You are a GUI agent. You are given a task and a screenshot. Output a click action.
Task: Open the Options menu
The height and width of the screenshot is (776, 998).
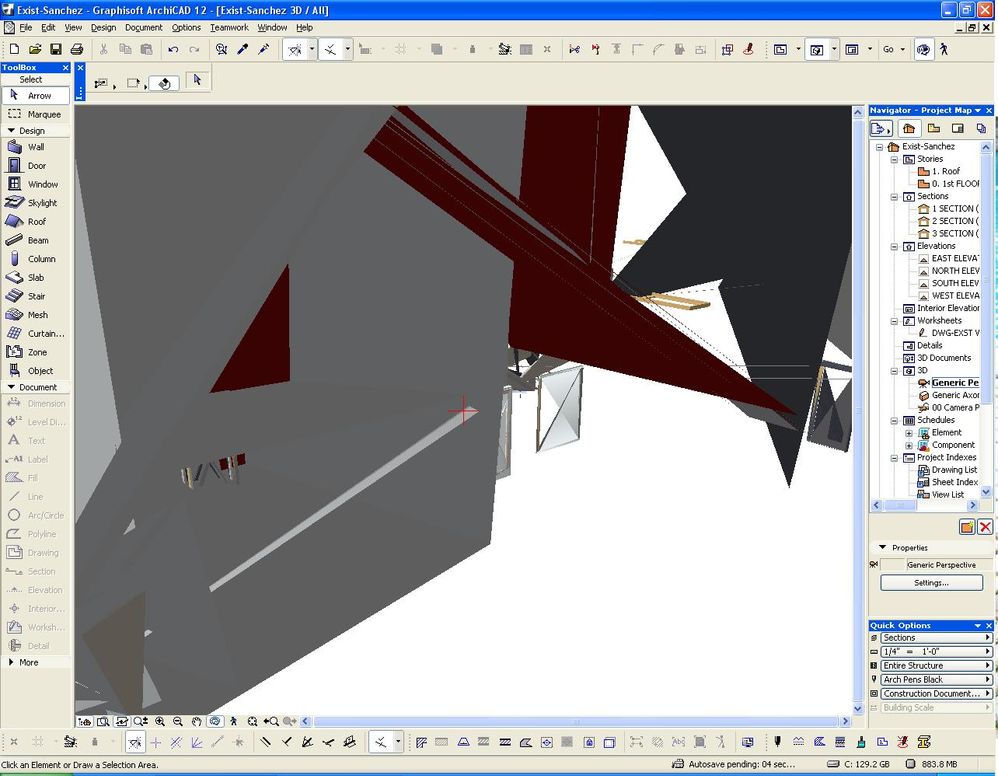186,27
